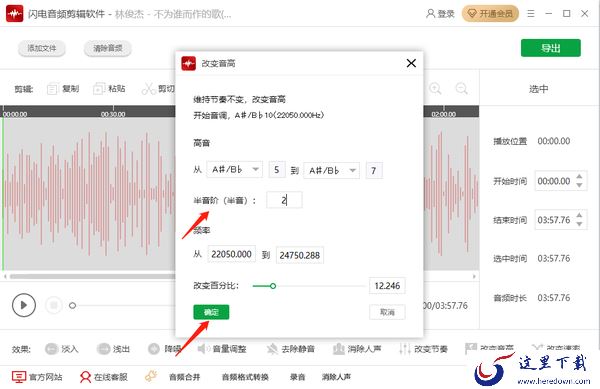Click the percentage value field 12.246

point(387,286)
